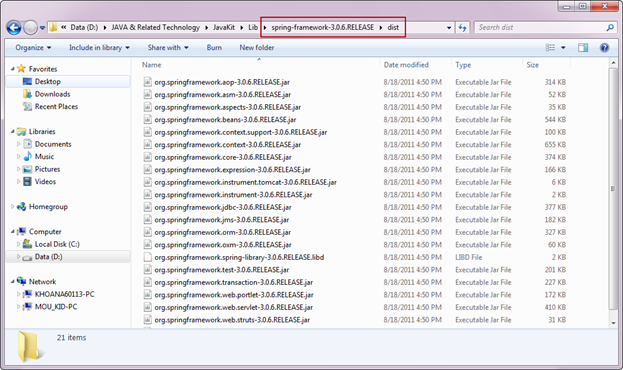Select org.springframework.jms-3.0.6.RELEASE.jar
The width and height of the screenshot is (623, 370).
222,220
